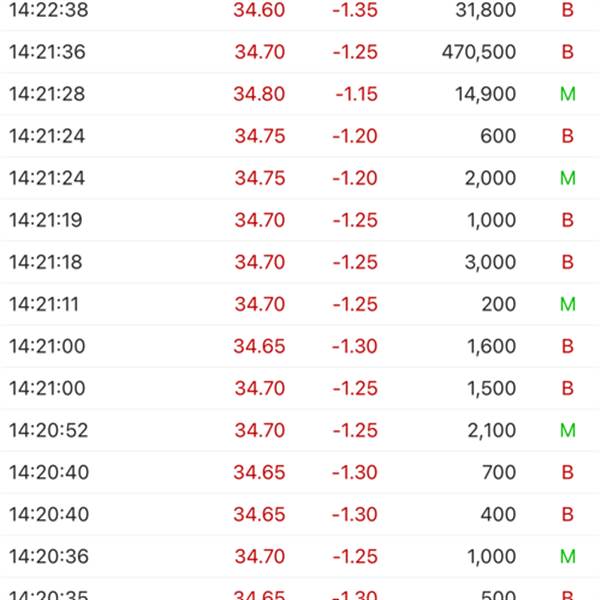
Task: Click the 14:21:11 timestamp
Action: (x=44, y=304)
